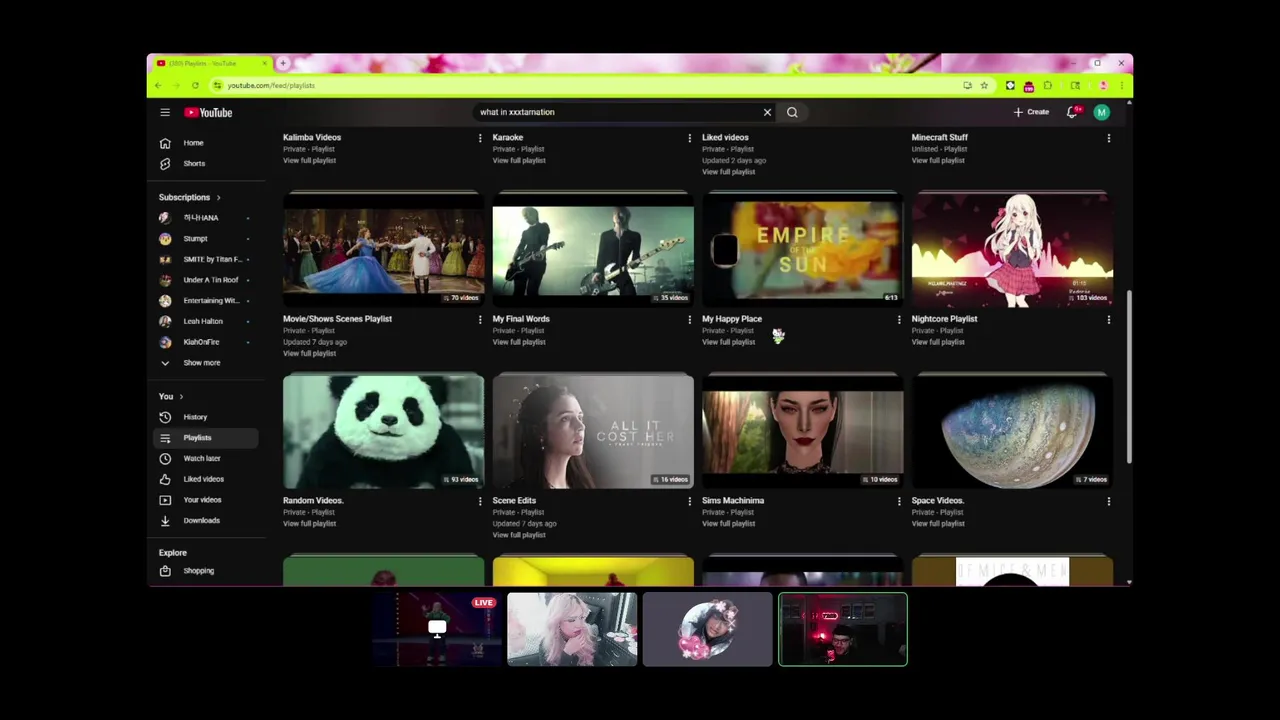Viewport: 1280px width, 720px height.
Task: Open the Empire of the Sun thumbnail
Action: [x=802, y=249]
